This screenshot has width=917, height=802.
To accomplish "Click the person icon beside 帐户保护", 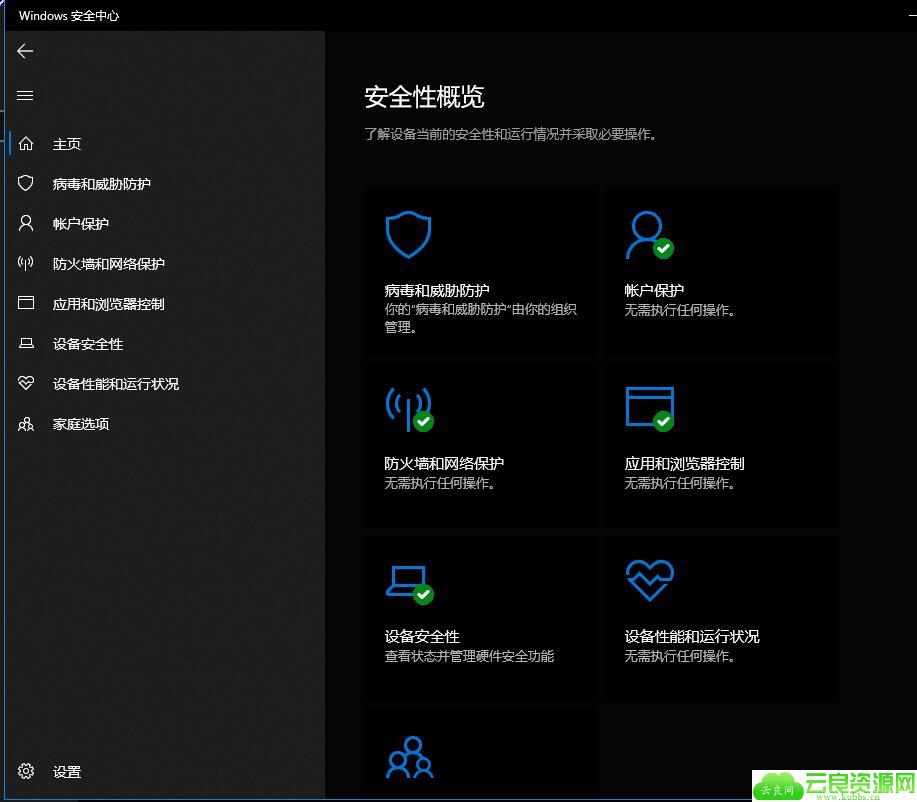I will [26, 223].
